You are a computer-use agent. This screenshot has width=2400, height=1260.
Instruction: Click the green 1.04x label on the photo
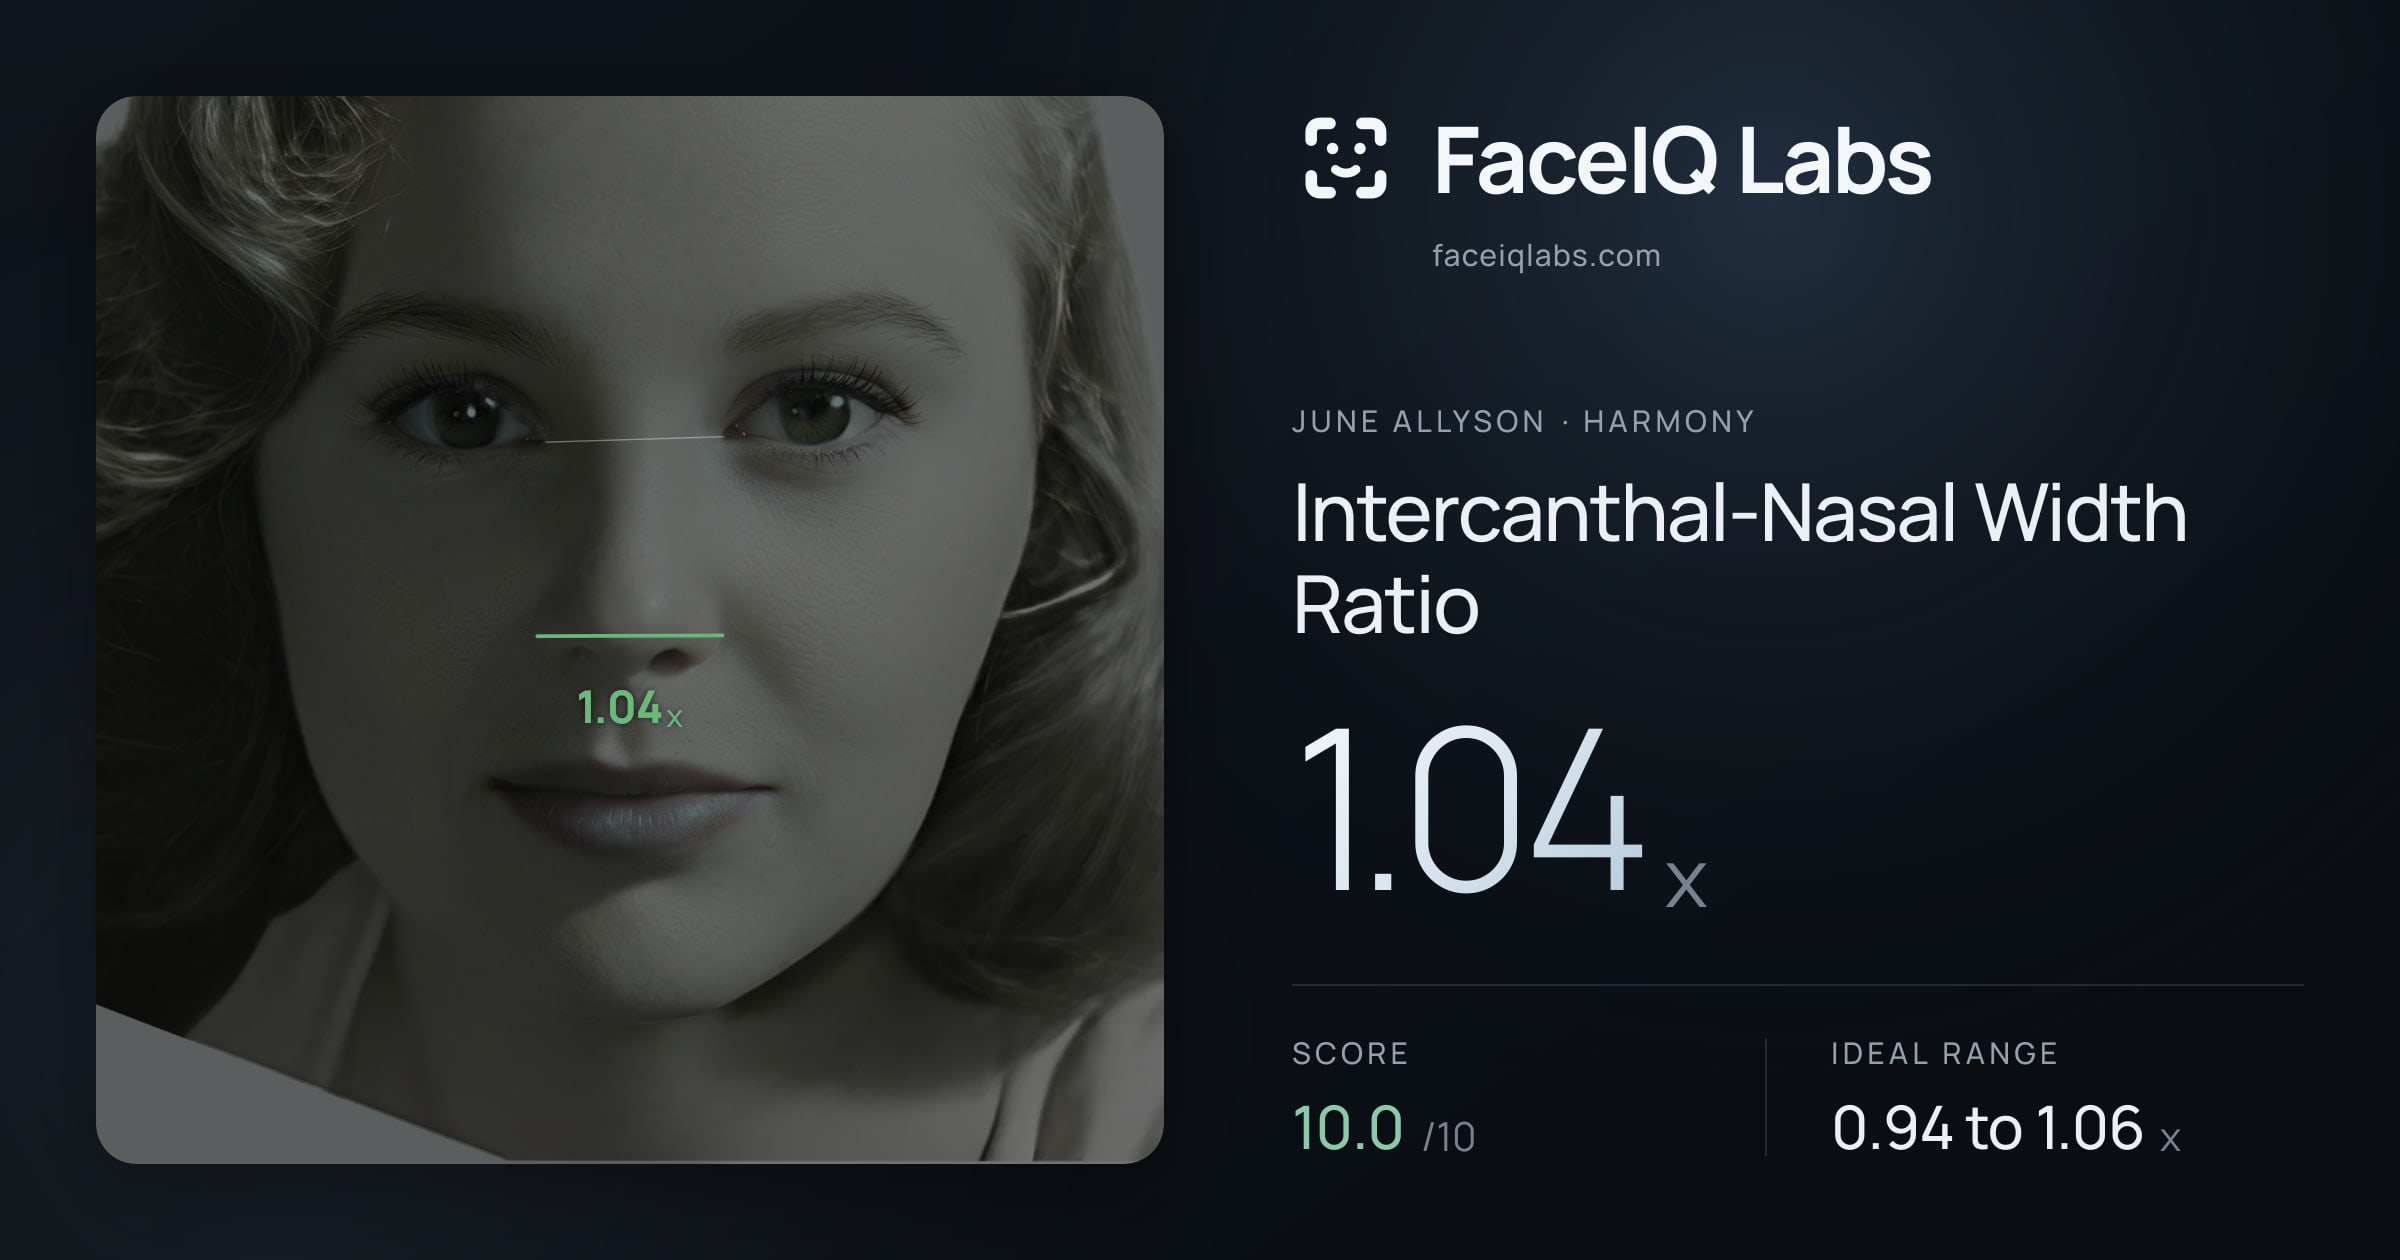tap(630, 709)
